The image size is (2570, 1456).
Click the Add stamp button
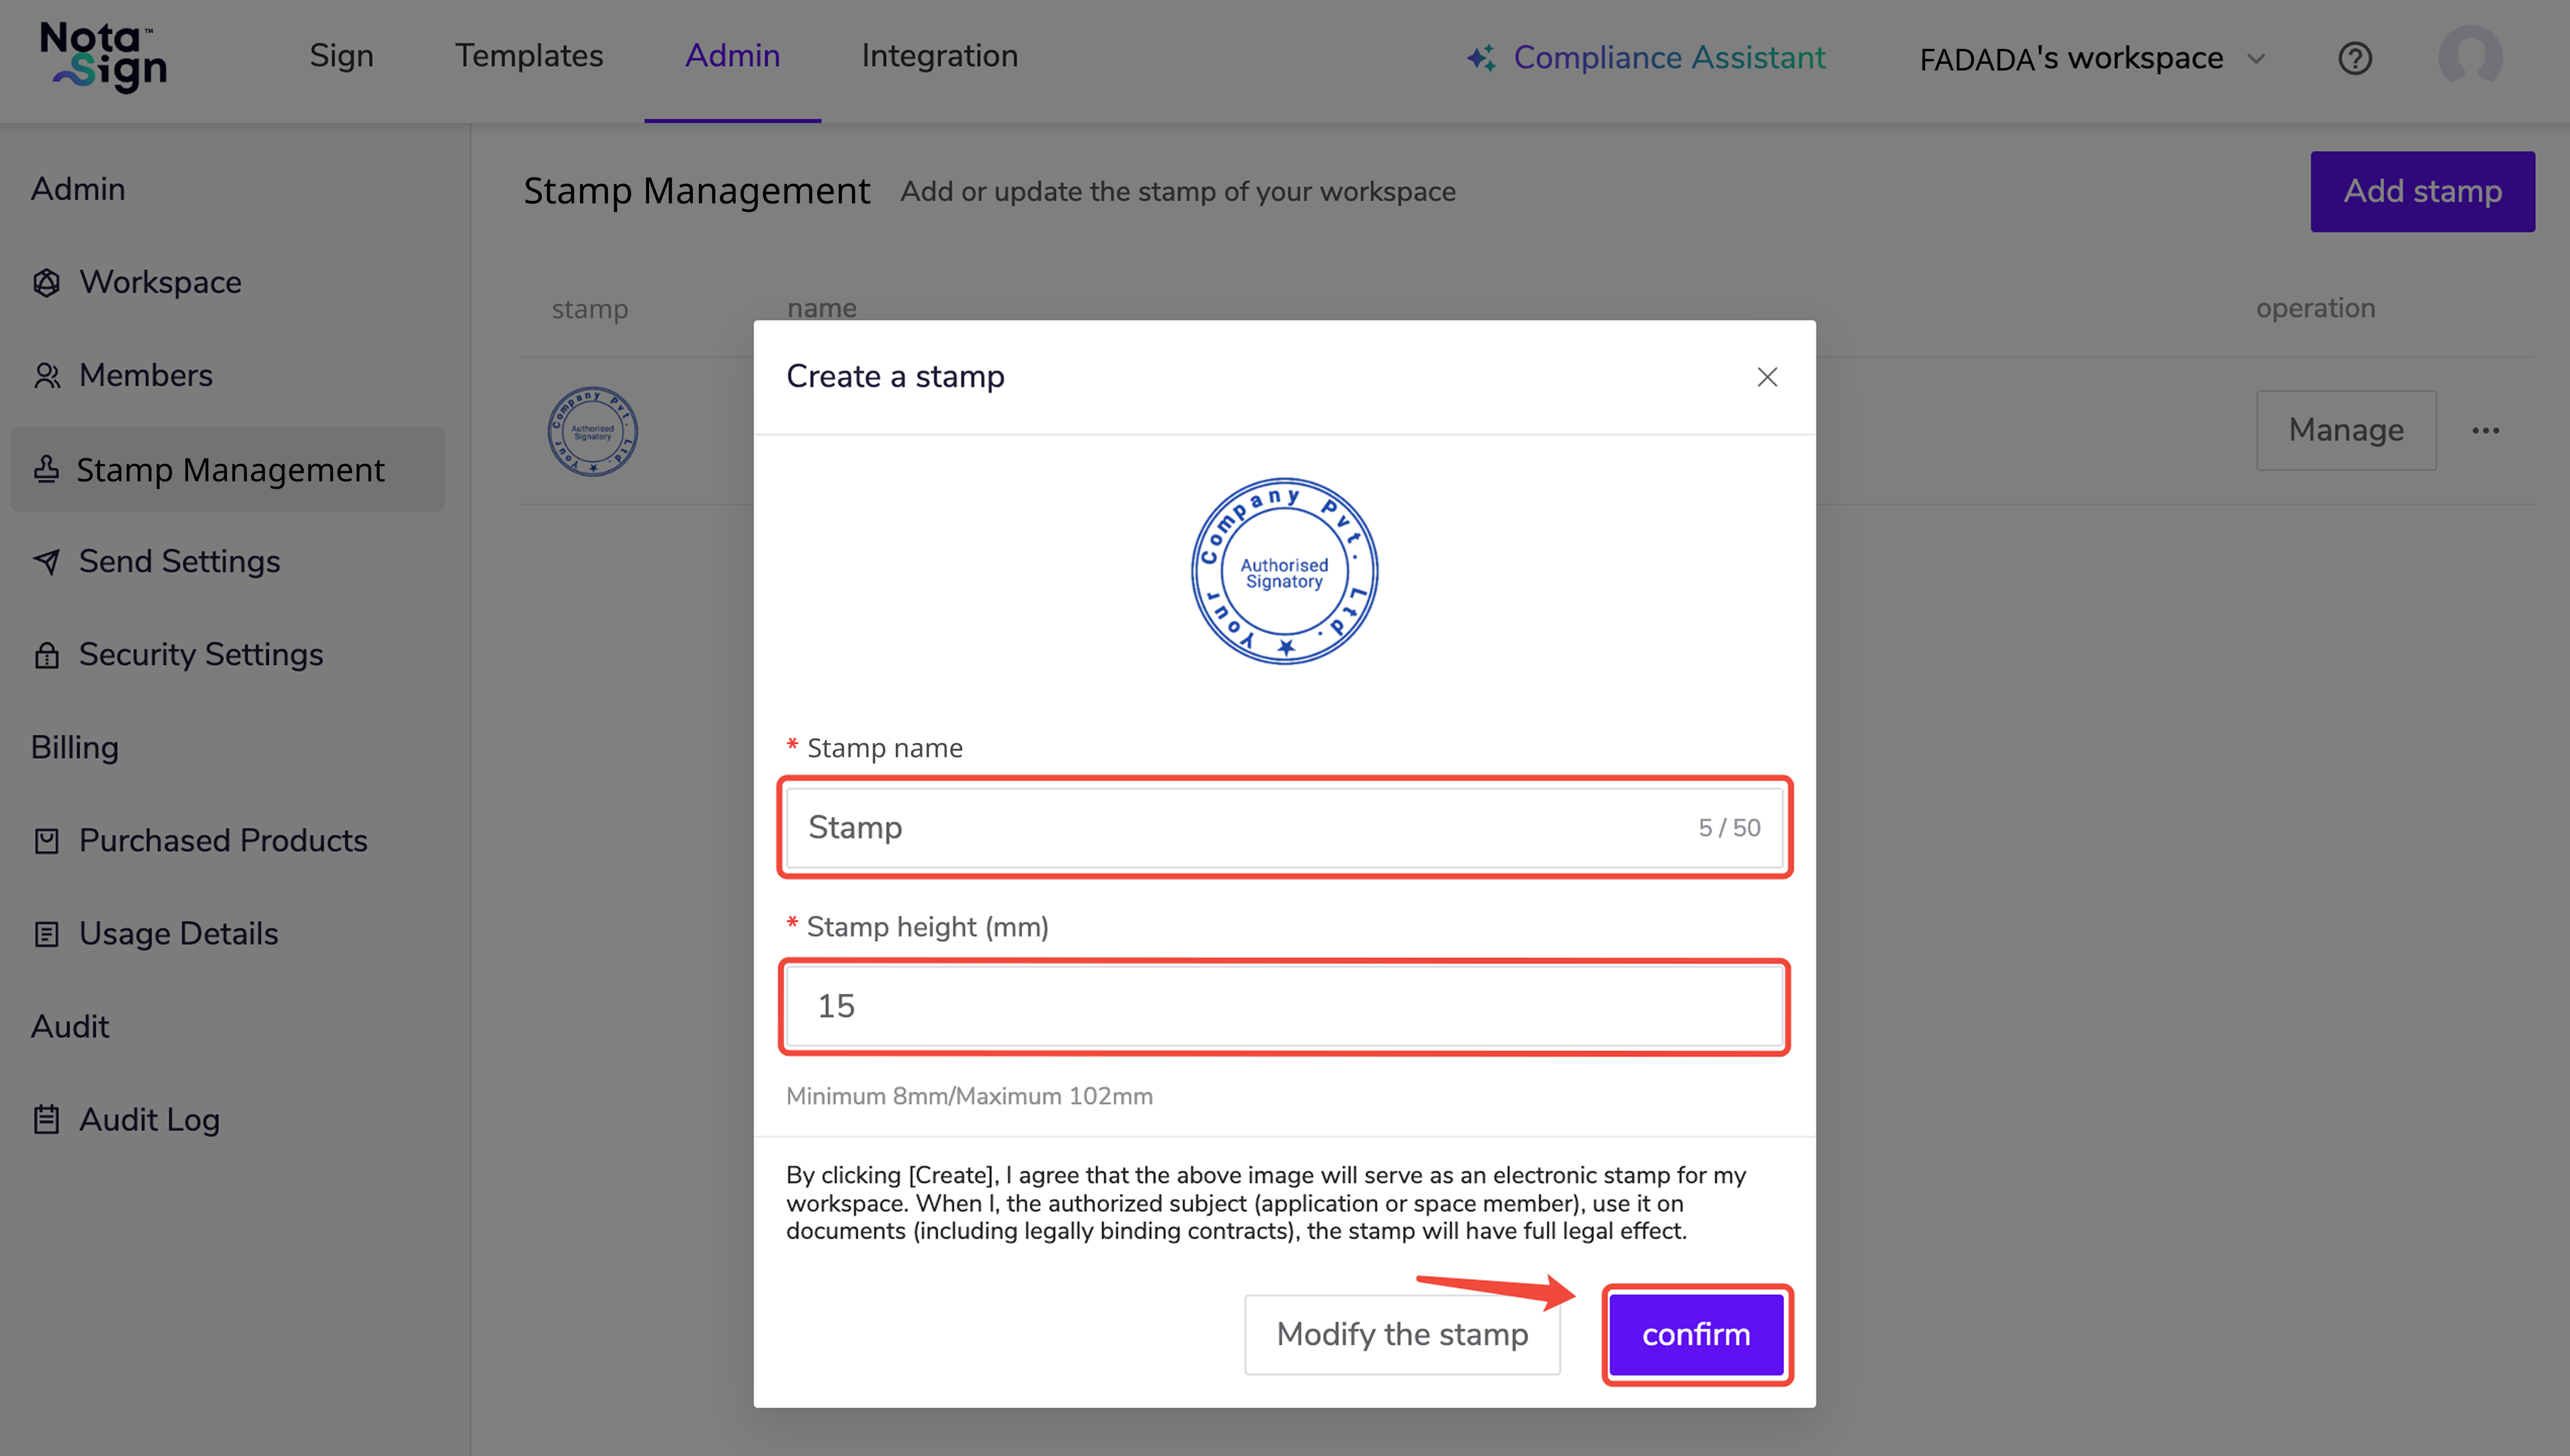2421,191
